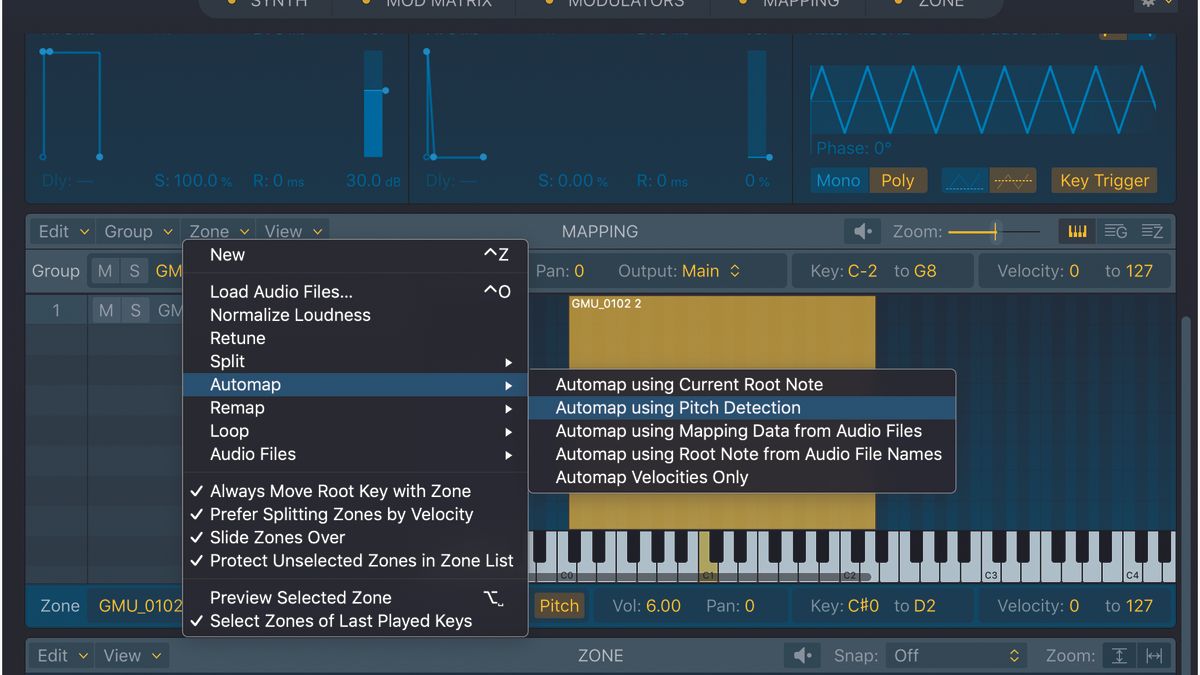The width and height of the screenshot is (1200, 675).
Task: Click the Zoom slider handle
Action: pyautogui.click(x=993, y=231)
